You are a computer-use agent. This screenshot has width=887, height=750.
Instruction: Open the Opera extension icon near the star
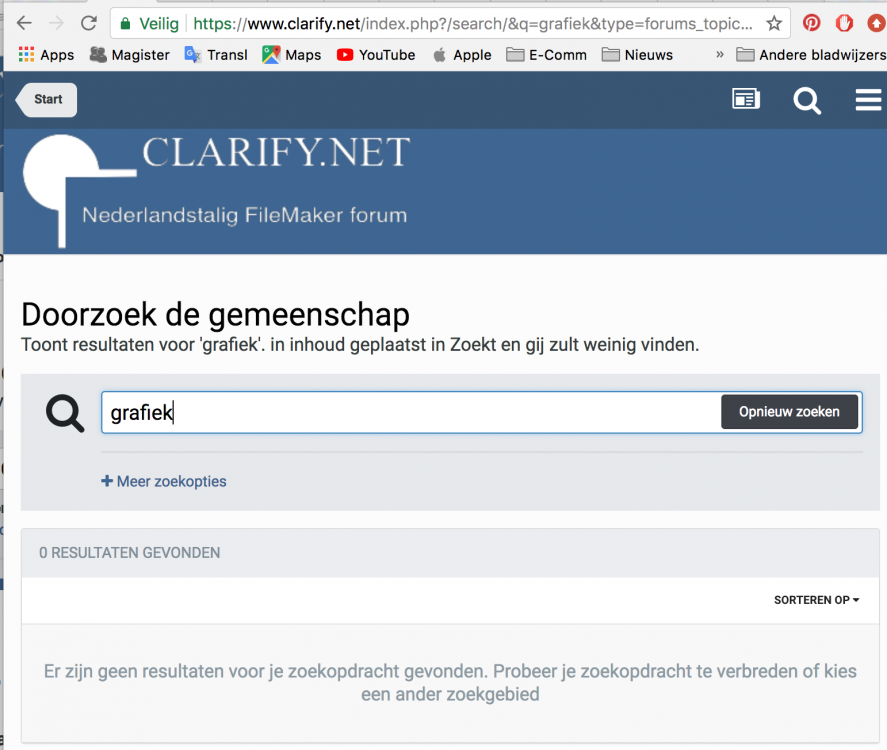click(x=843, y=20)
